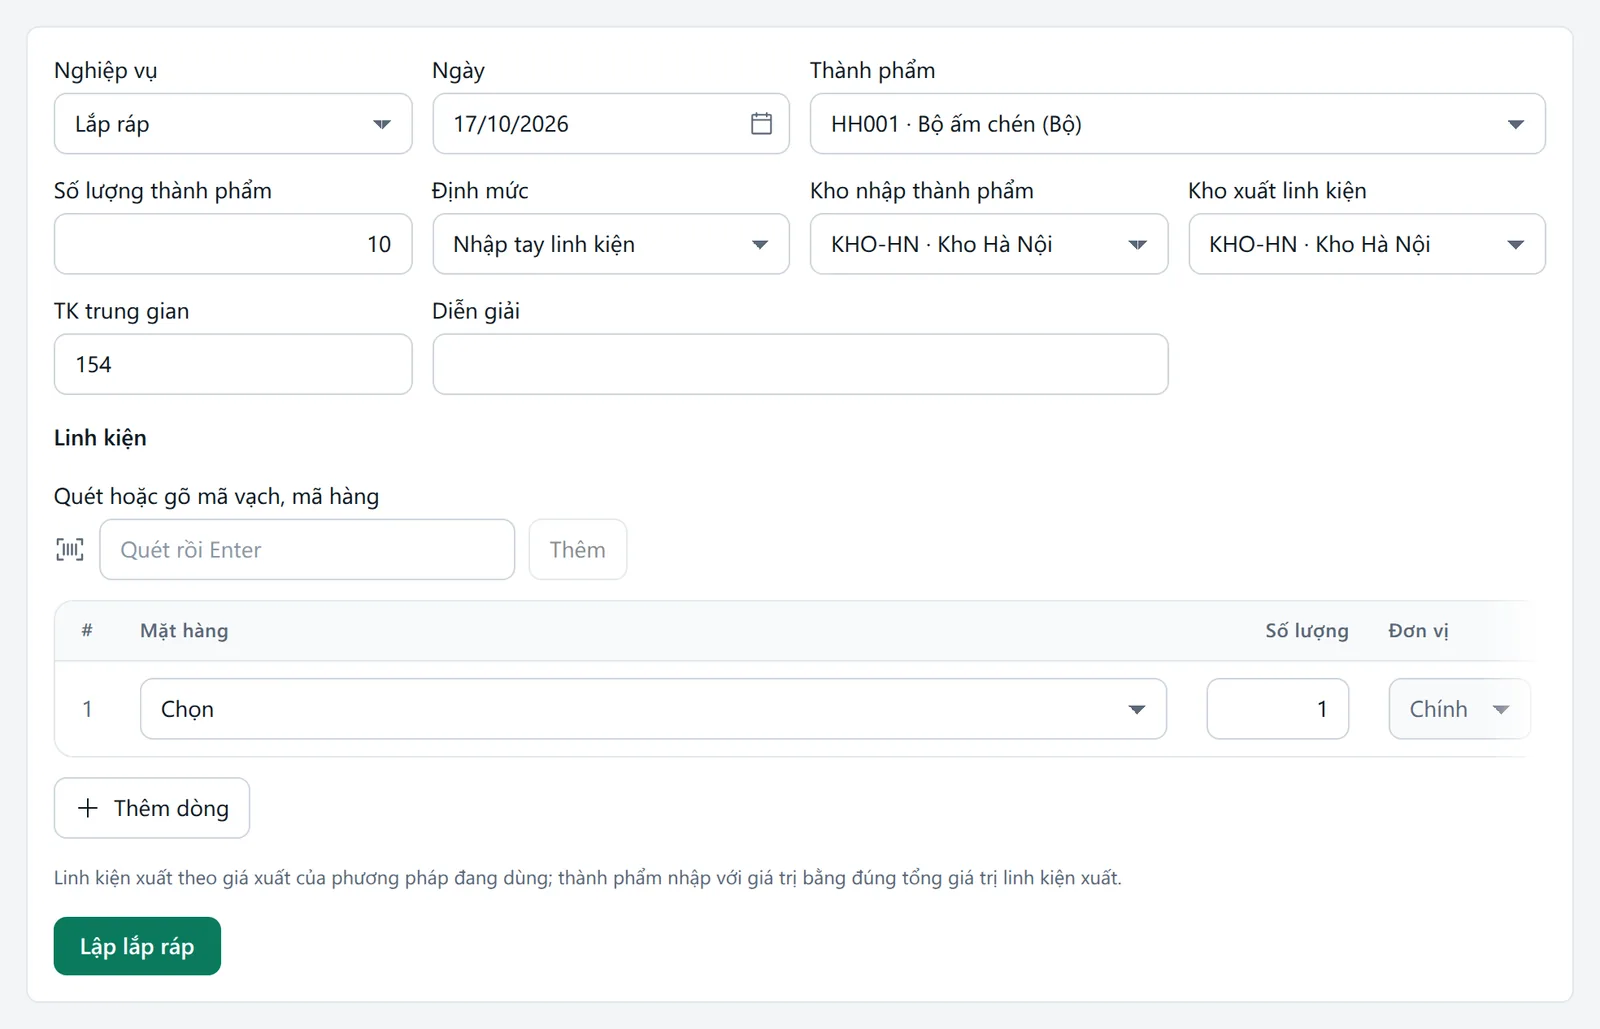1600x1029 pixels.
Task: Open the Mặt hàng Chọn dropdown in row 1
Action: coord(653,709)
